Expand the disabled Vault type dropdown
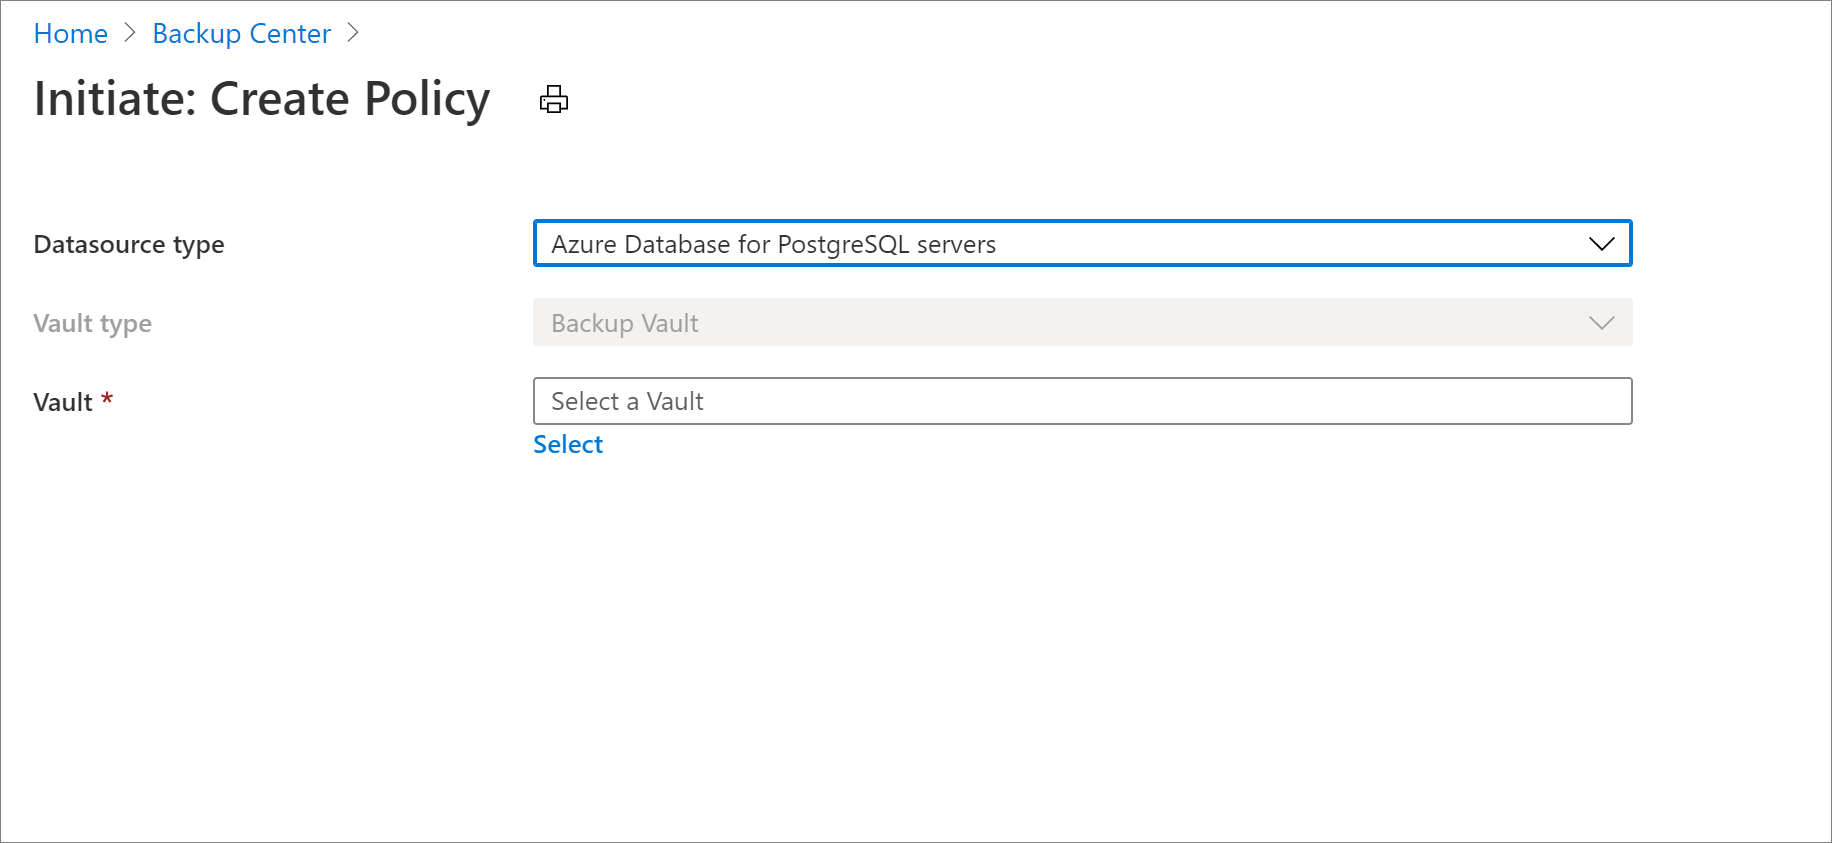 (x=1082, y=323)
